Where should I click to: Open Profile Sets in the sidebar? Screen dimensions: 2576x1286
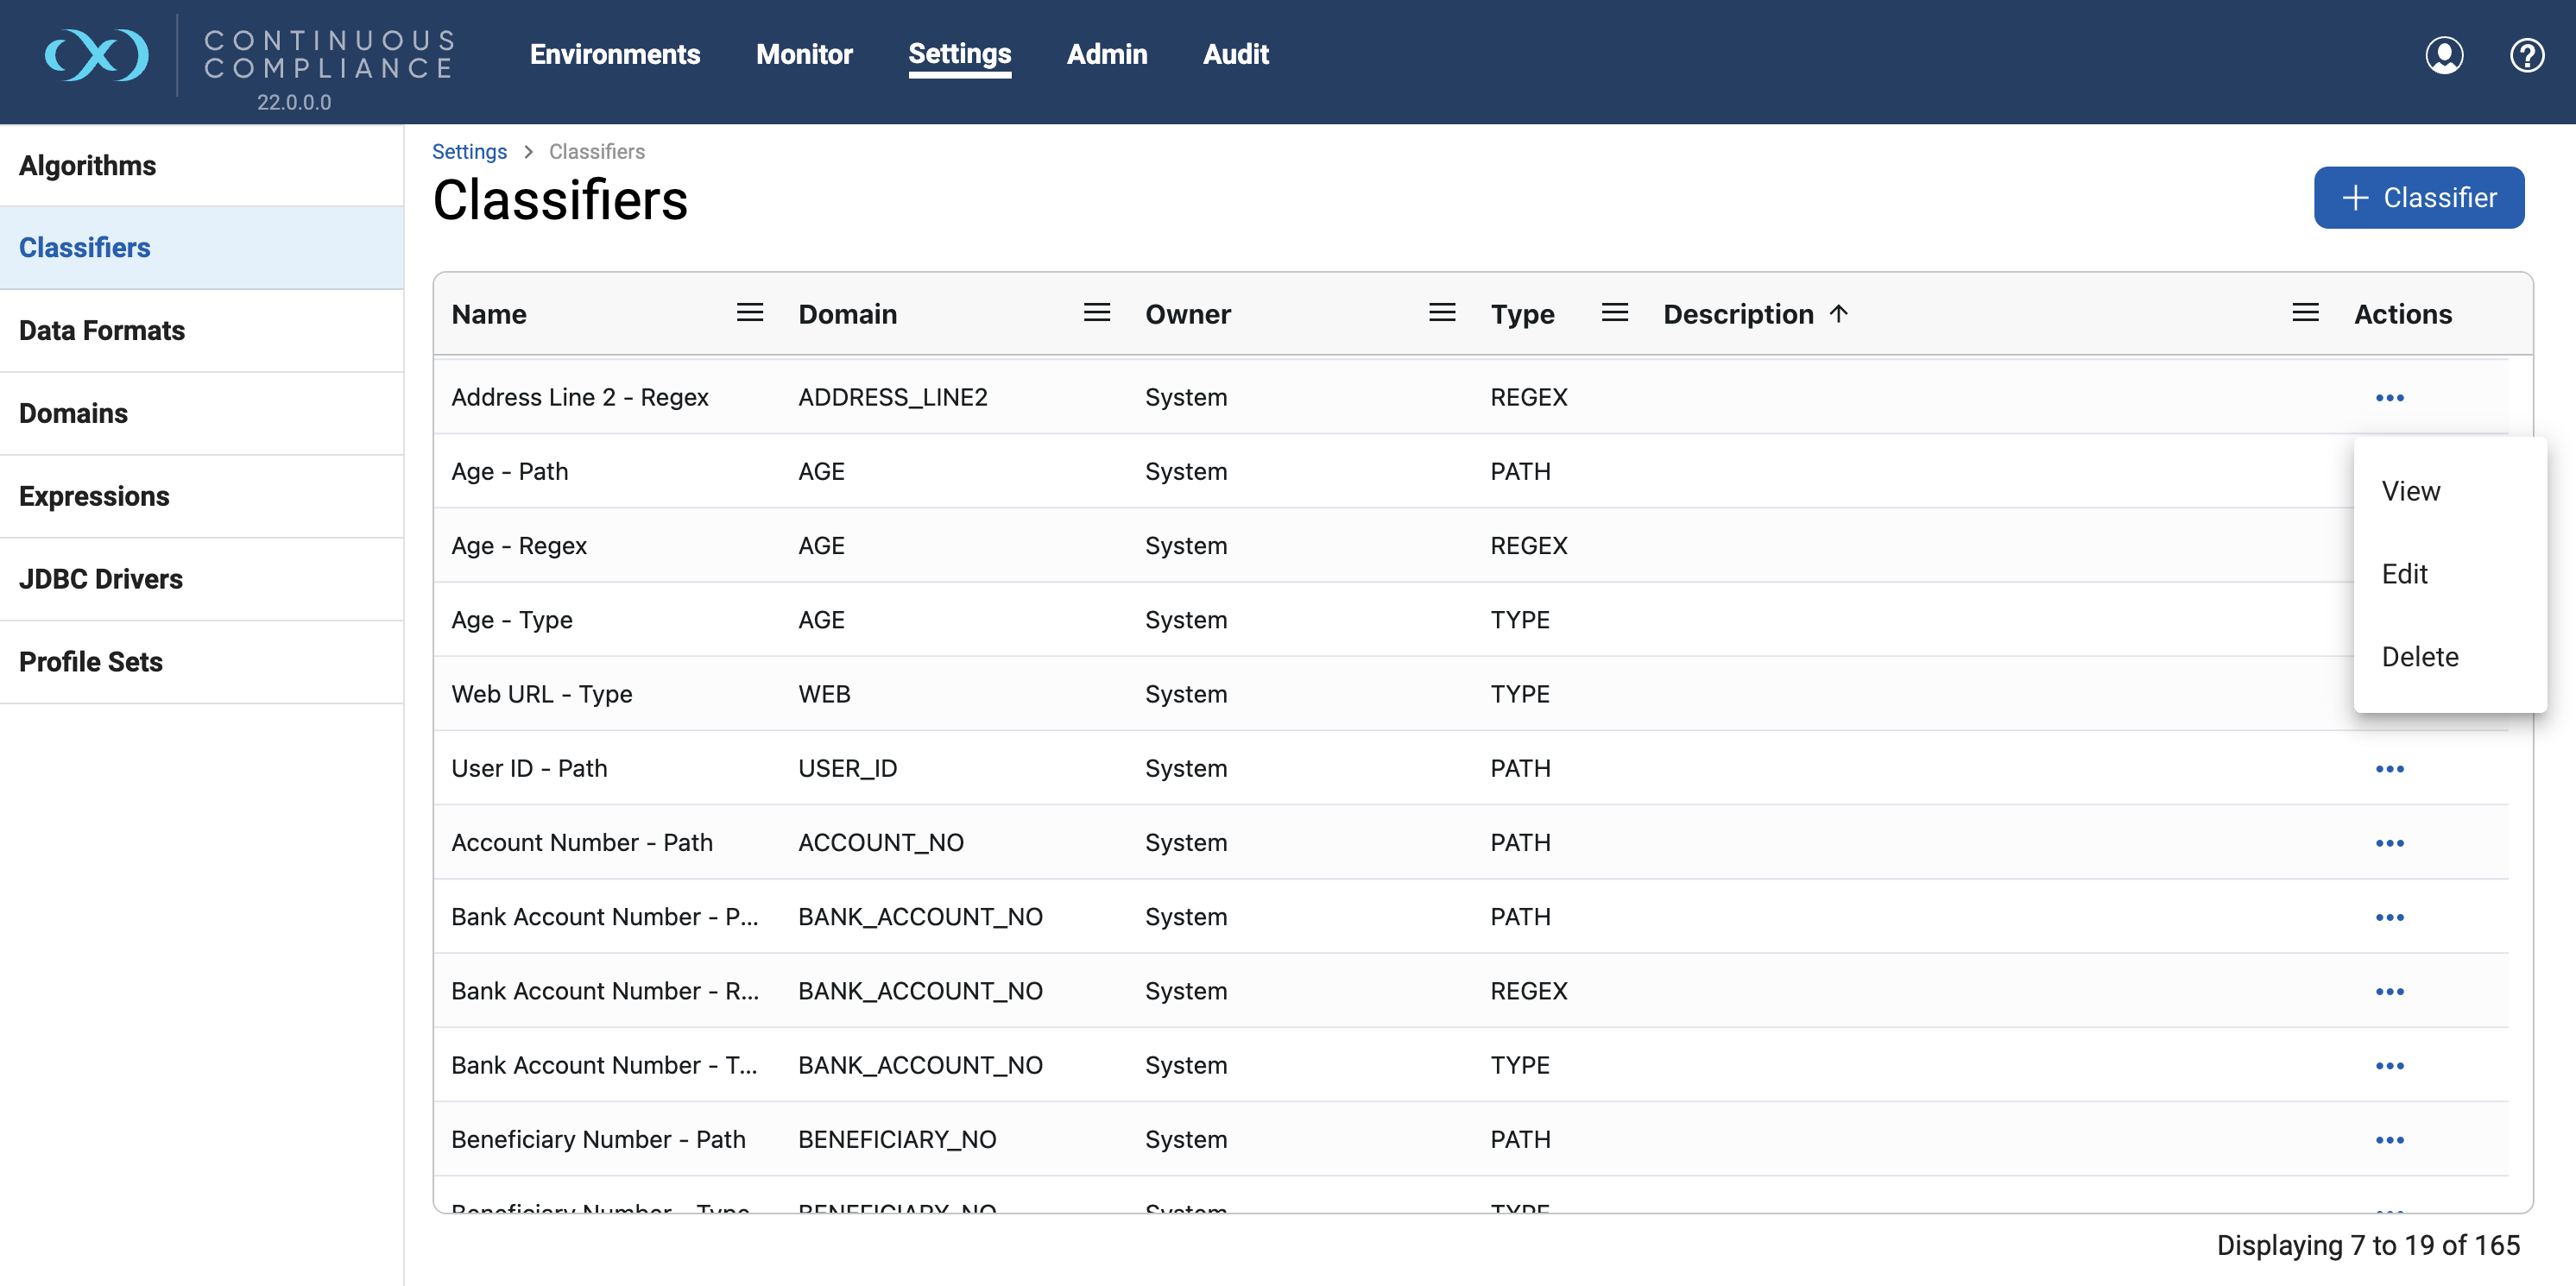point(91,662)
